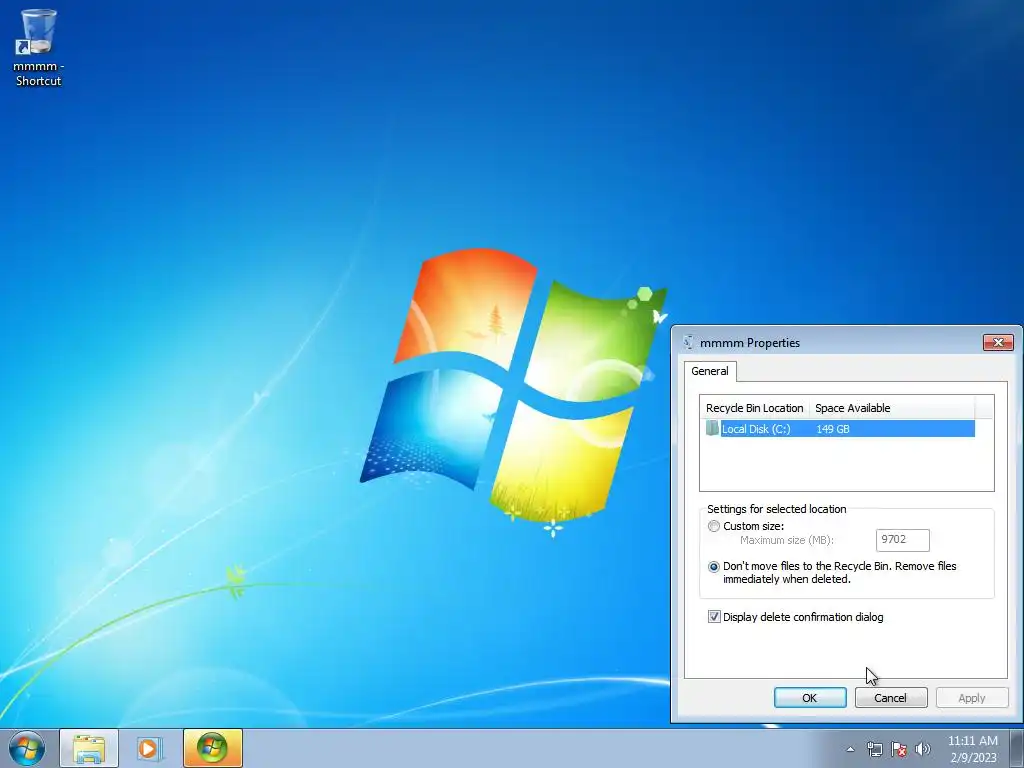Switch to the General tab
Image resolution: width=1024 pixels, height=768 pixels.
click(x=710, y=371)
